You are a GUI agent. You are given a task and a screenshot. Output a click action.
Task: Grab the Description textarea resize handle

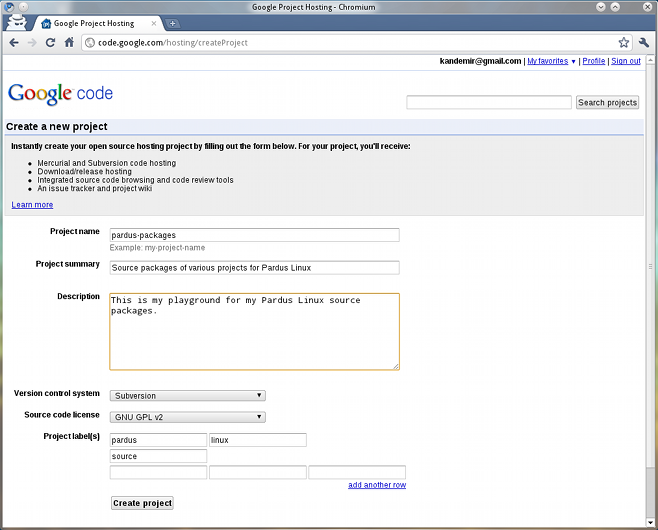point(396,366)
